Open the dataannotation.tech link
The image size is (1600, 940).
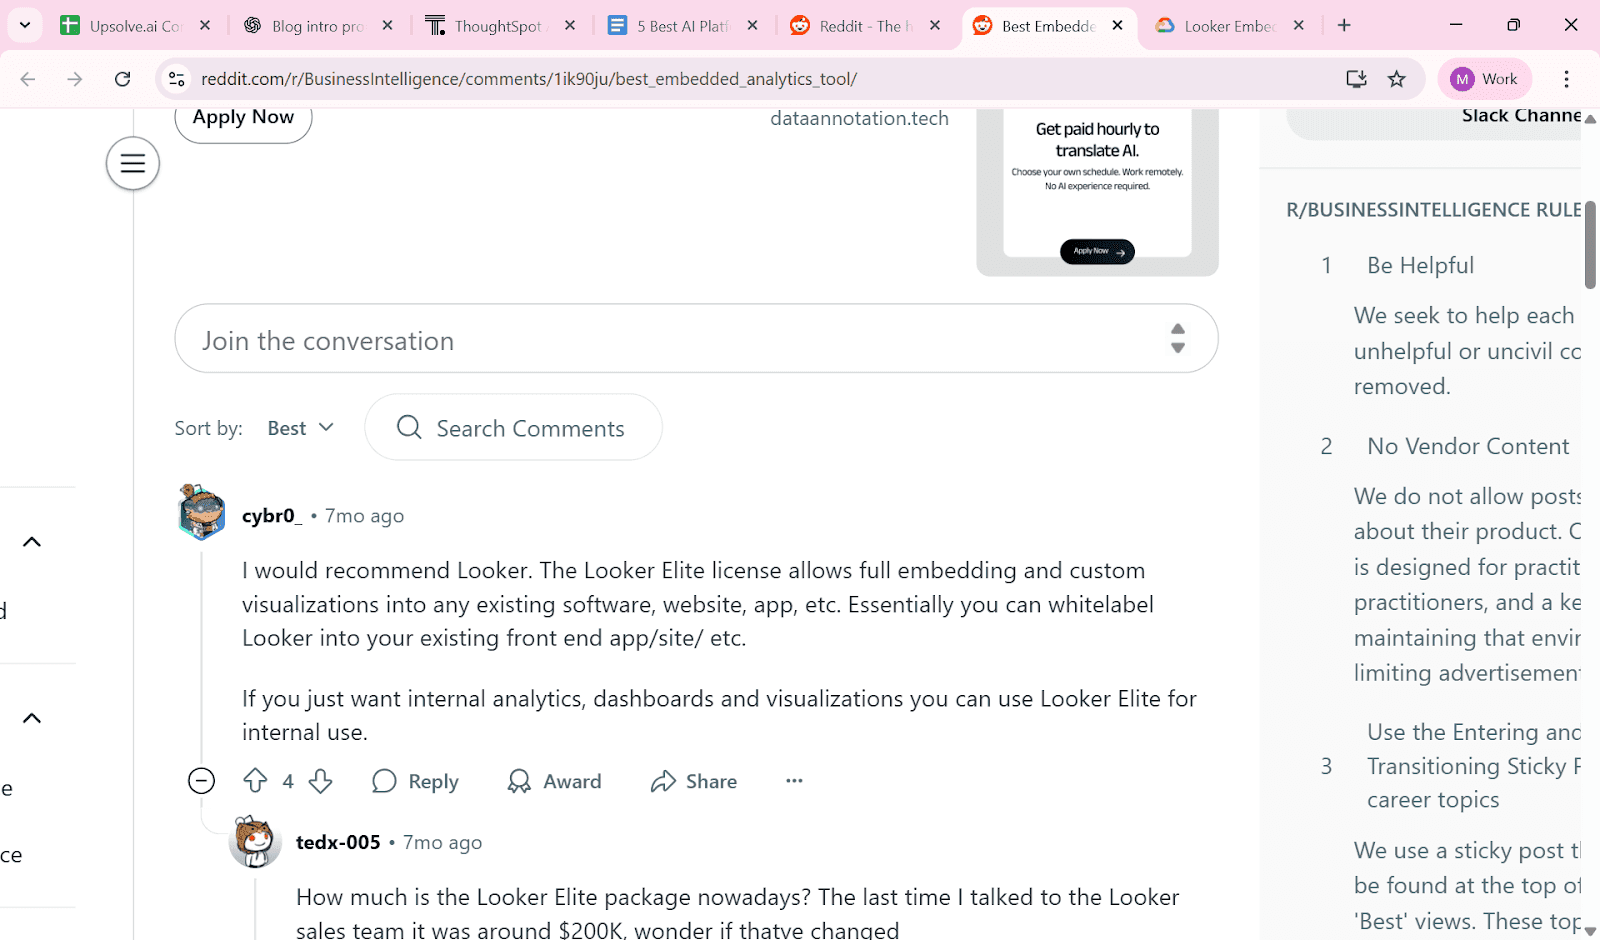pos(859,118)
